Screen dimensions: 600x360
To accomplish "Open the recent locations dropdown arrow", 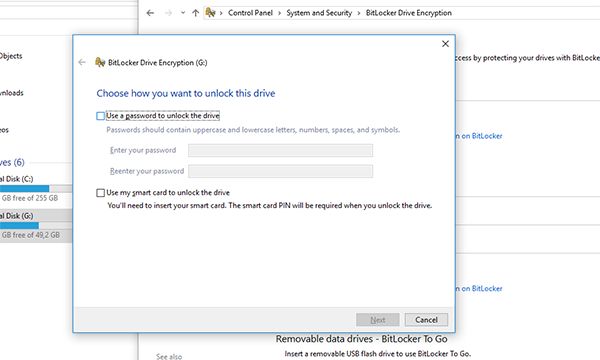I will click(183, 13).
